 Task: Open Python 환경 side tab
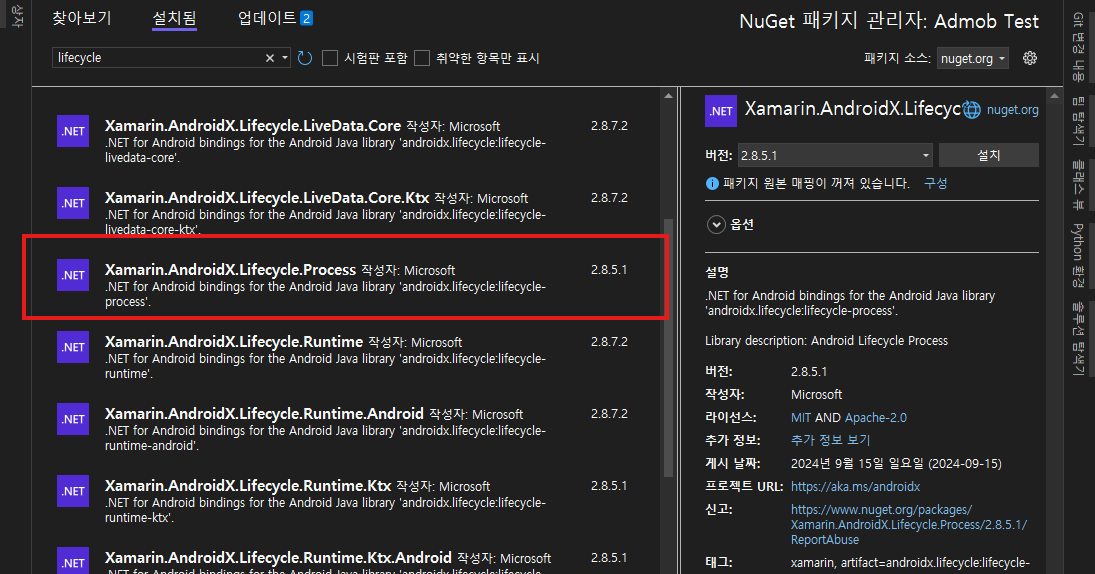pyautogui.click(x=1078, y=255)
